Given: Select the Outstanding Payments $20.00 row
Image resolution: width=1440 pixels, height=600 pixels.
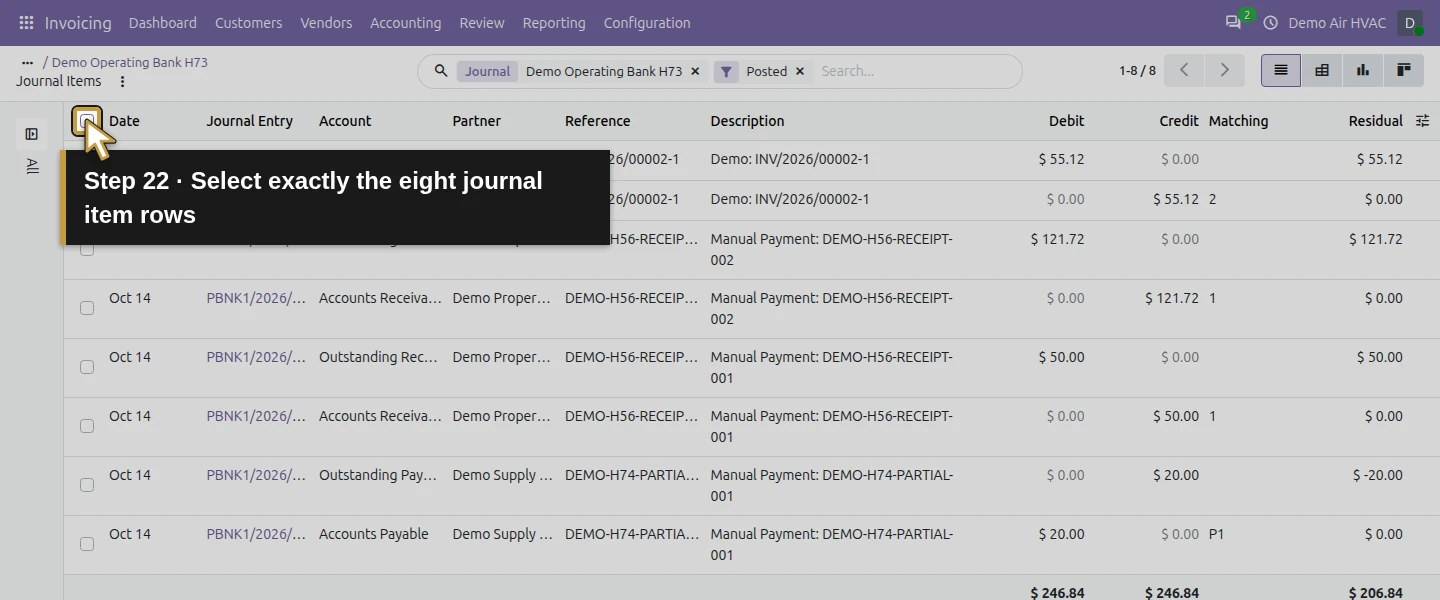Looking at the screenshot, I should pyautogui.click(x=87, y=485).
